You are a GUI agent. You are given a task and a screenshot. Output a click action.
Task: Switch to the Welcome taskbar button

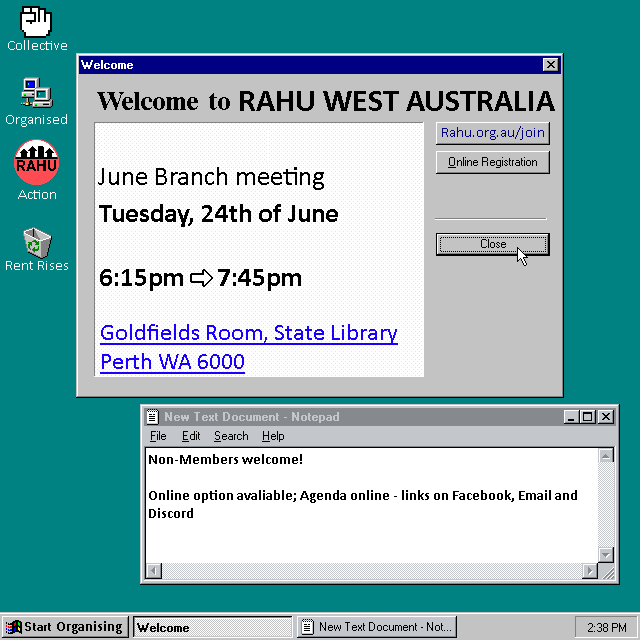[x=213, y=627]
